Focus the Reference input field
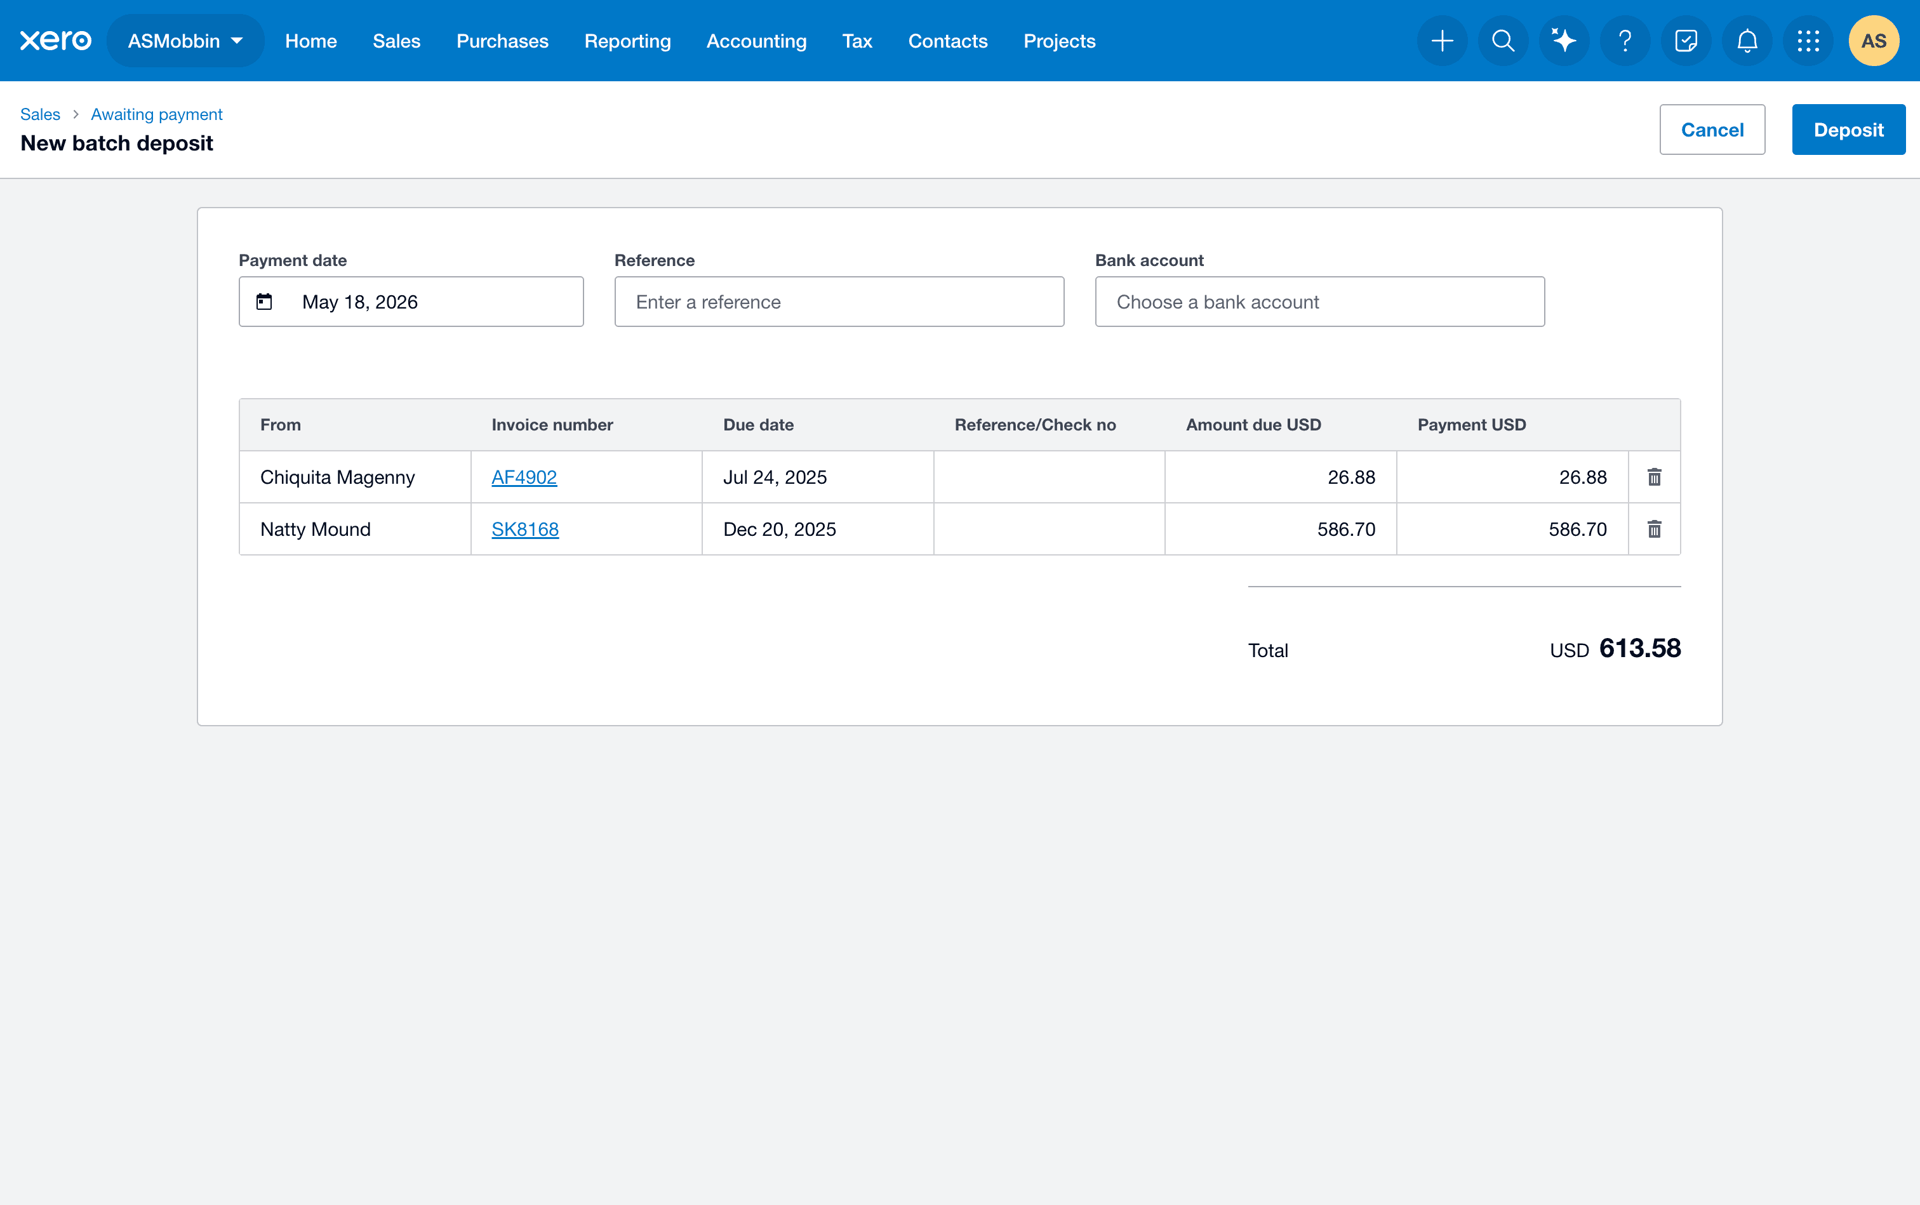This screenshot has height=1205, width=1920. tap(839, 302)
